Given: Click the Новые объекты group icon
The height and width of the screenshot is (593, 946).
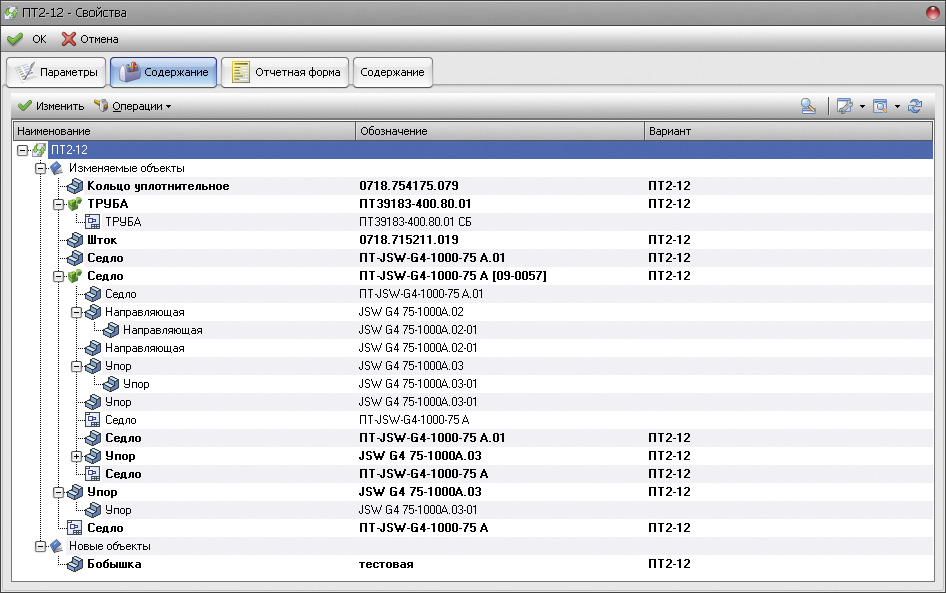Looking at the screenshot, I should [x=57, y=546].
